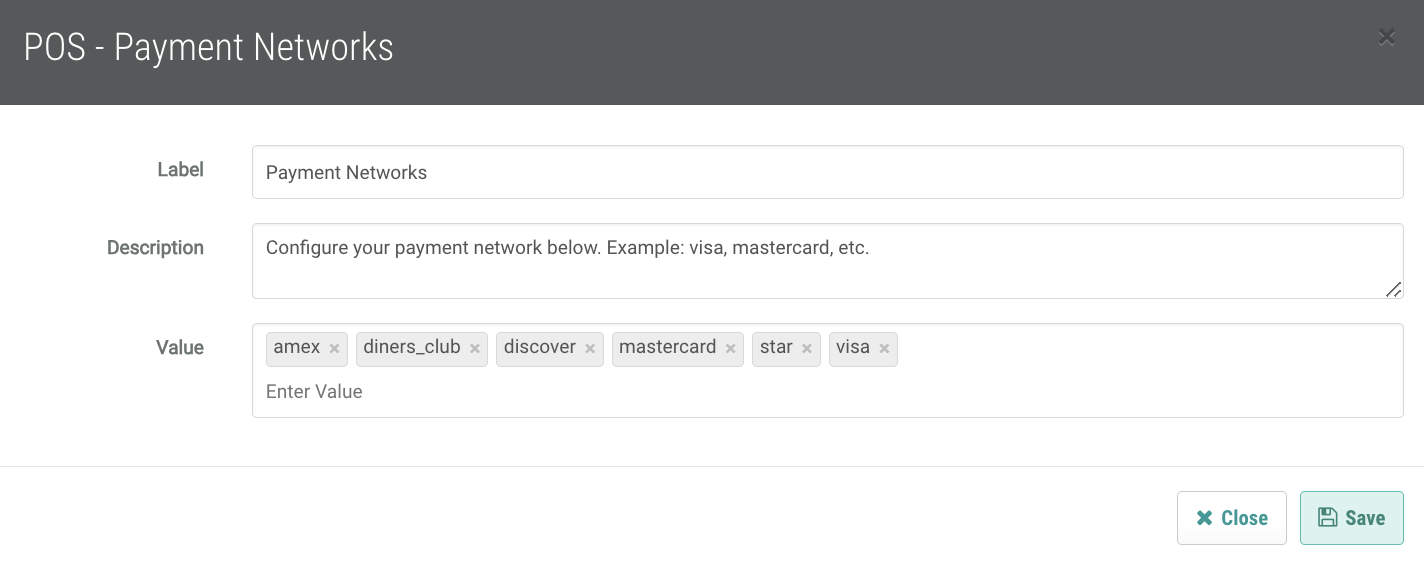Grab the Description textarea resize handle
The image size is (1424, 562).
click(x=1393, y=289)
